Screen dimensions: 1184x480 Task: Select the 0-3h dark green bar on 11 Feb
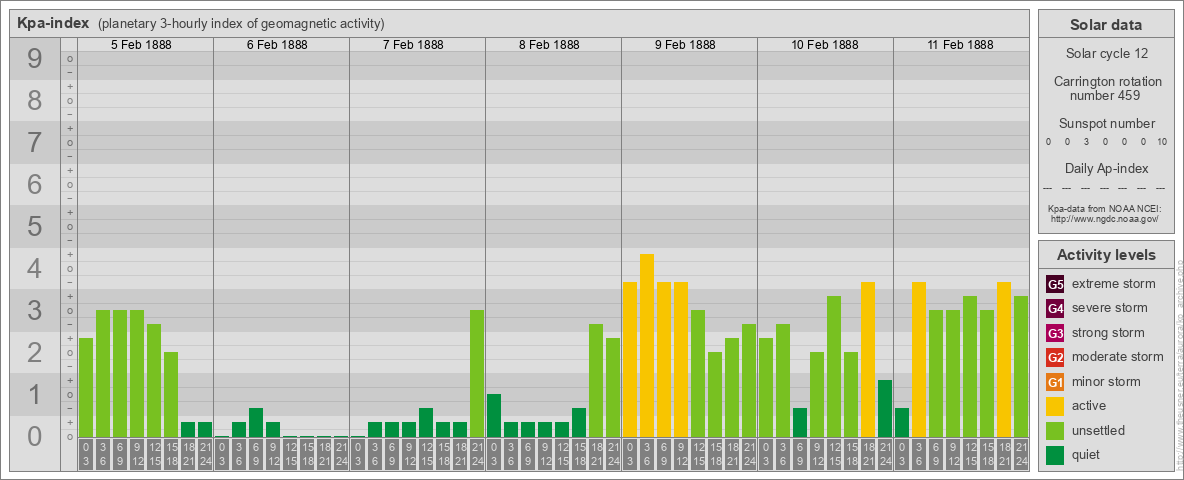point(902,423)
